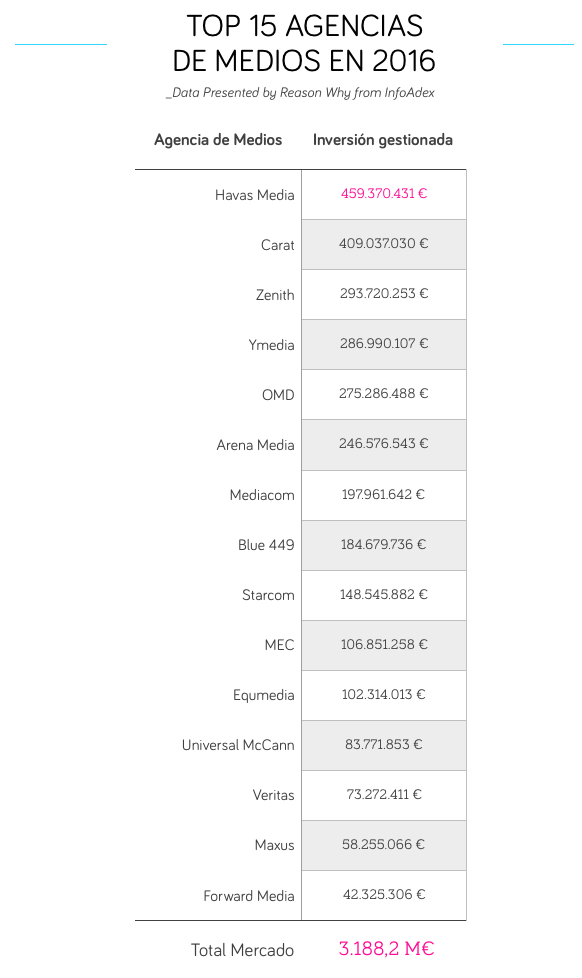Select the Maxus investment cell
Viewport: 582px width, 978px height.
coord(384,845)
